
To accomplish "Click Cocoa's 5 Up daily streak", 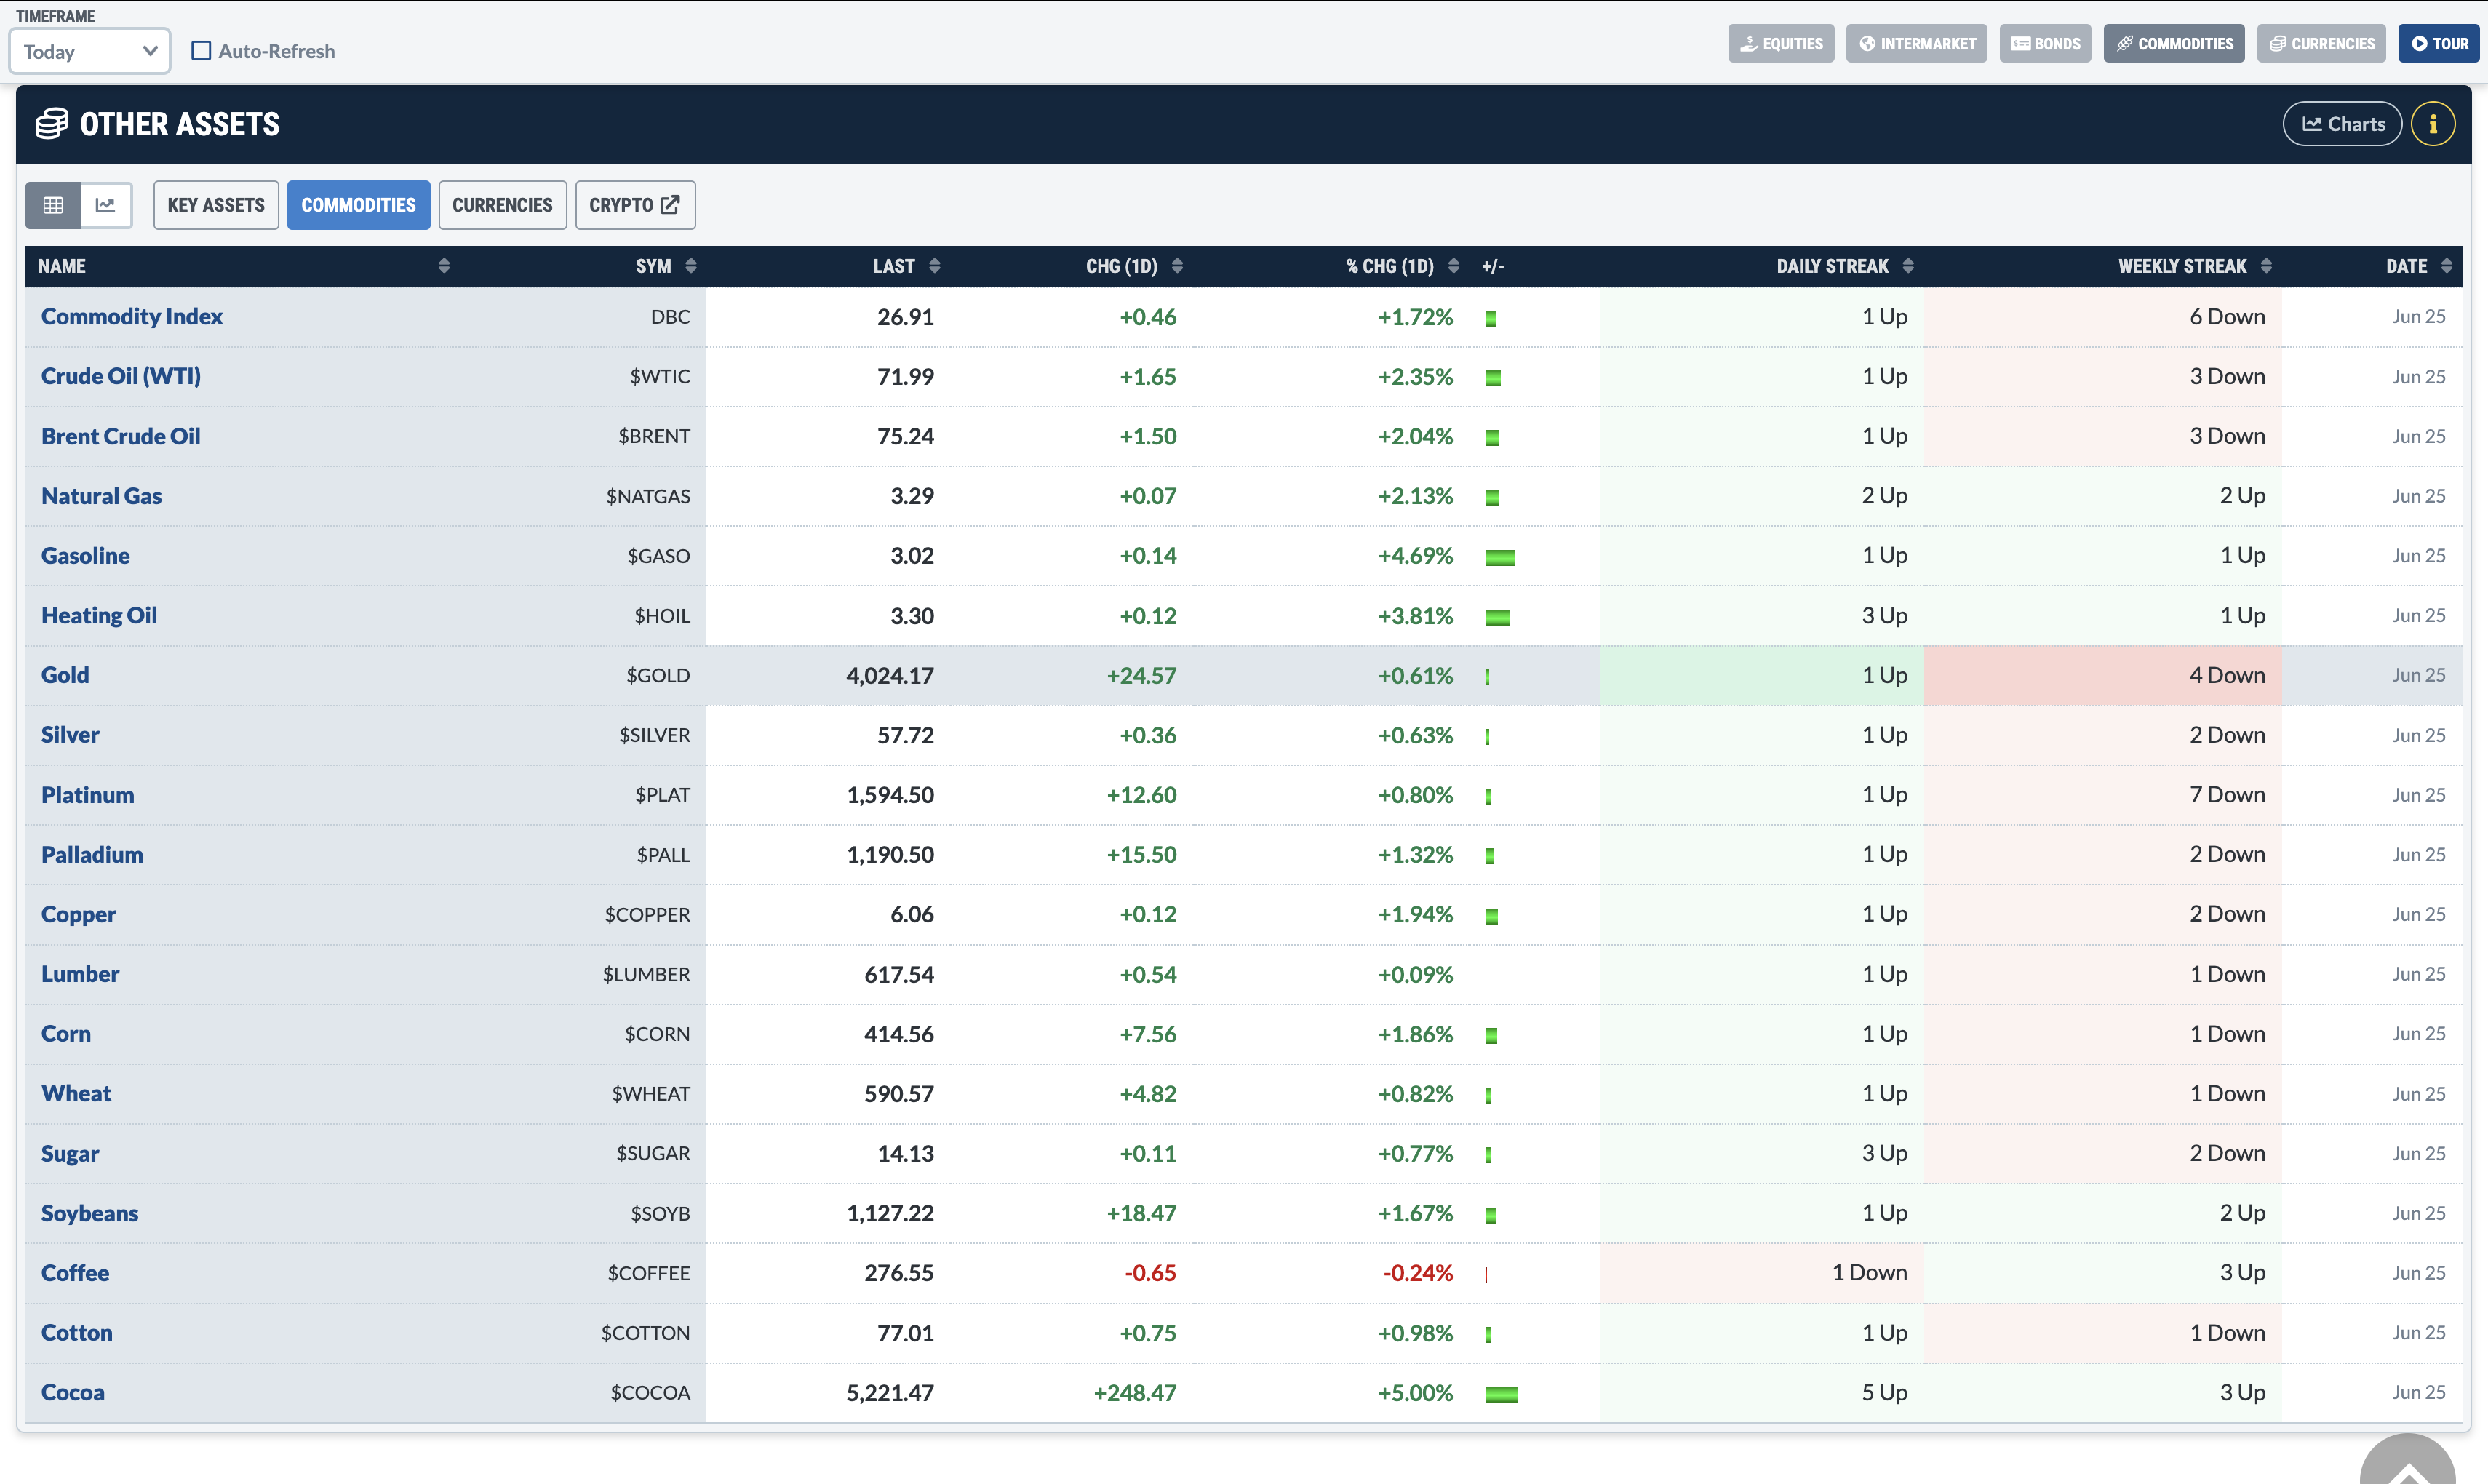I will pos(1885,1393).
